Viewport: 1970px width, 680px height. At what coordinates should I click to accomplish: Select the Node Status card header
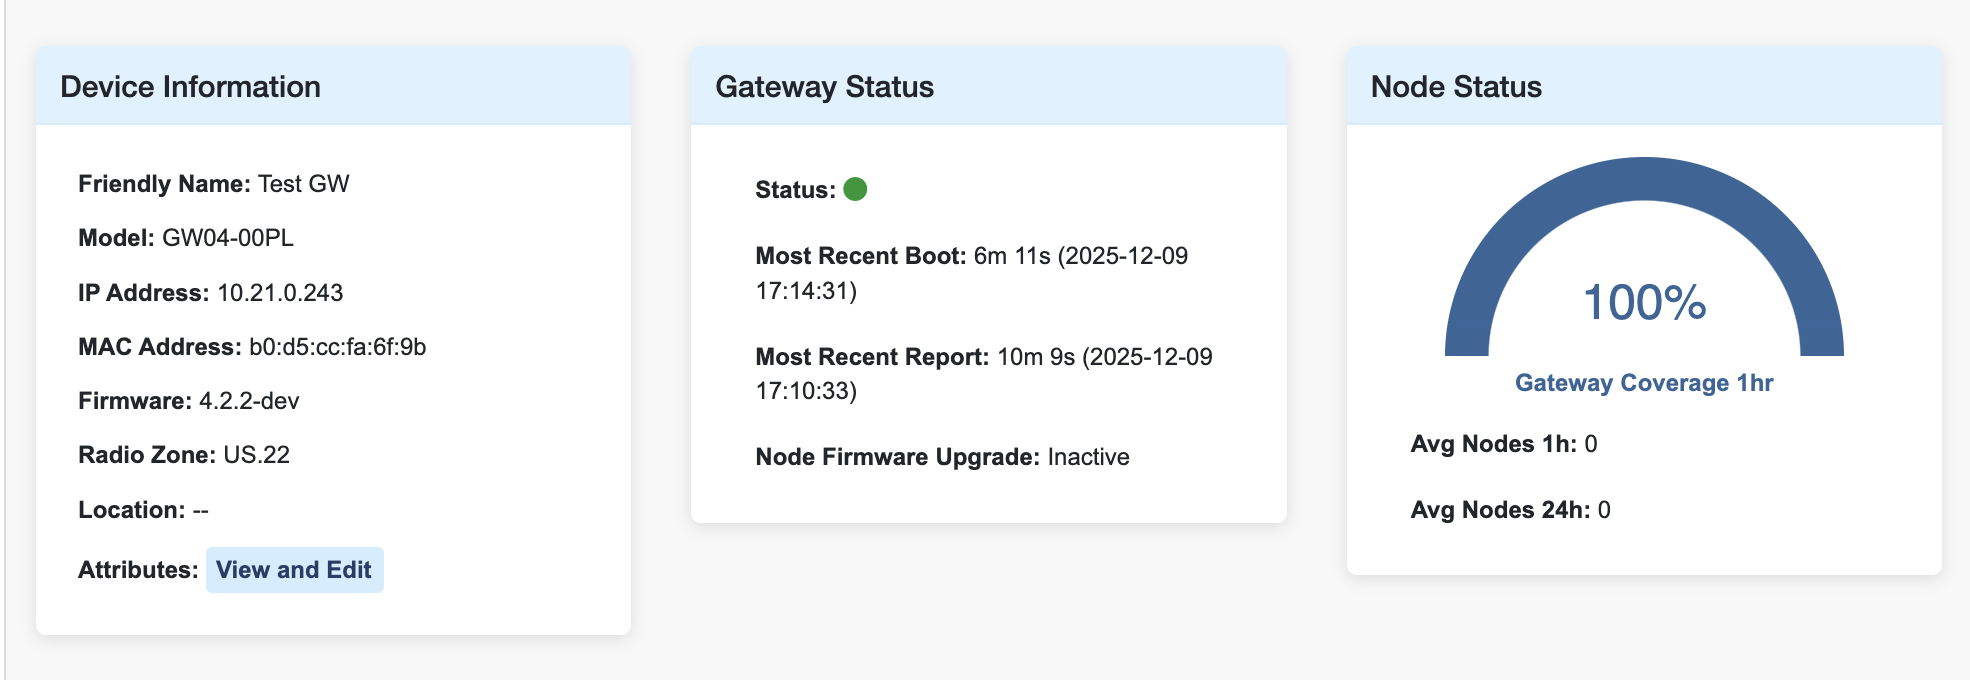pos(1456,87)
